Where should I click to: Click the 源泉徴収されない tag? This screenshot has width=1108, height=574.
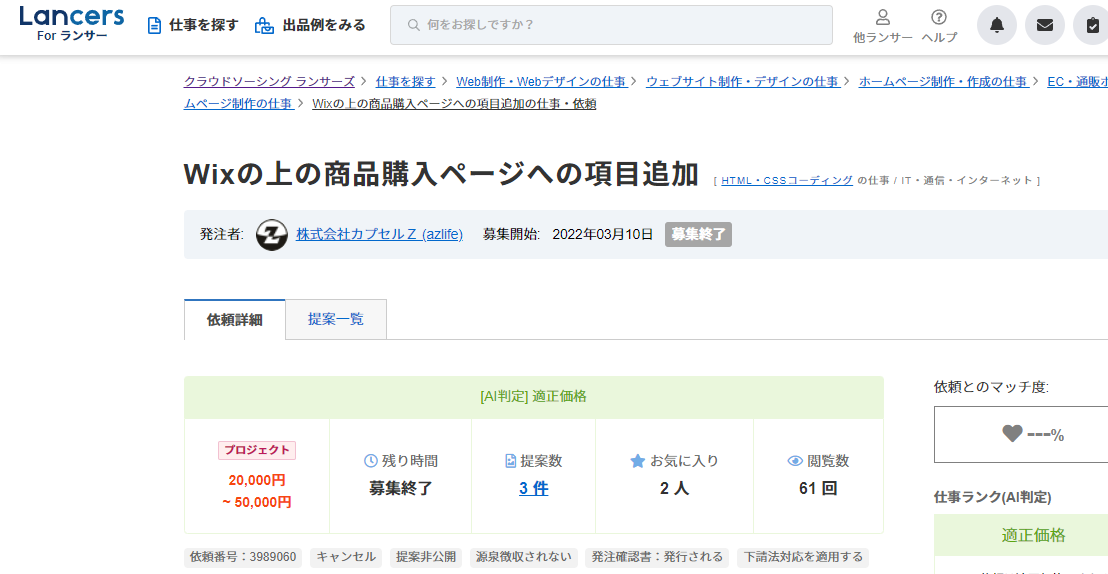[524, 557]
